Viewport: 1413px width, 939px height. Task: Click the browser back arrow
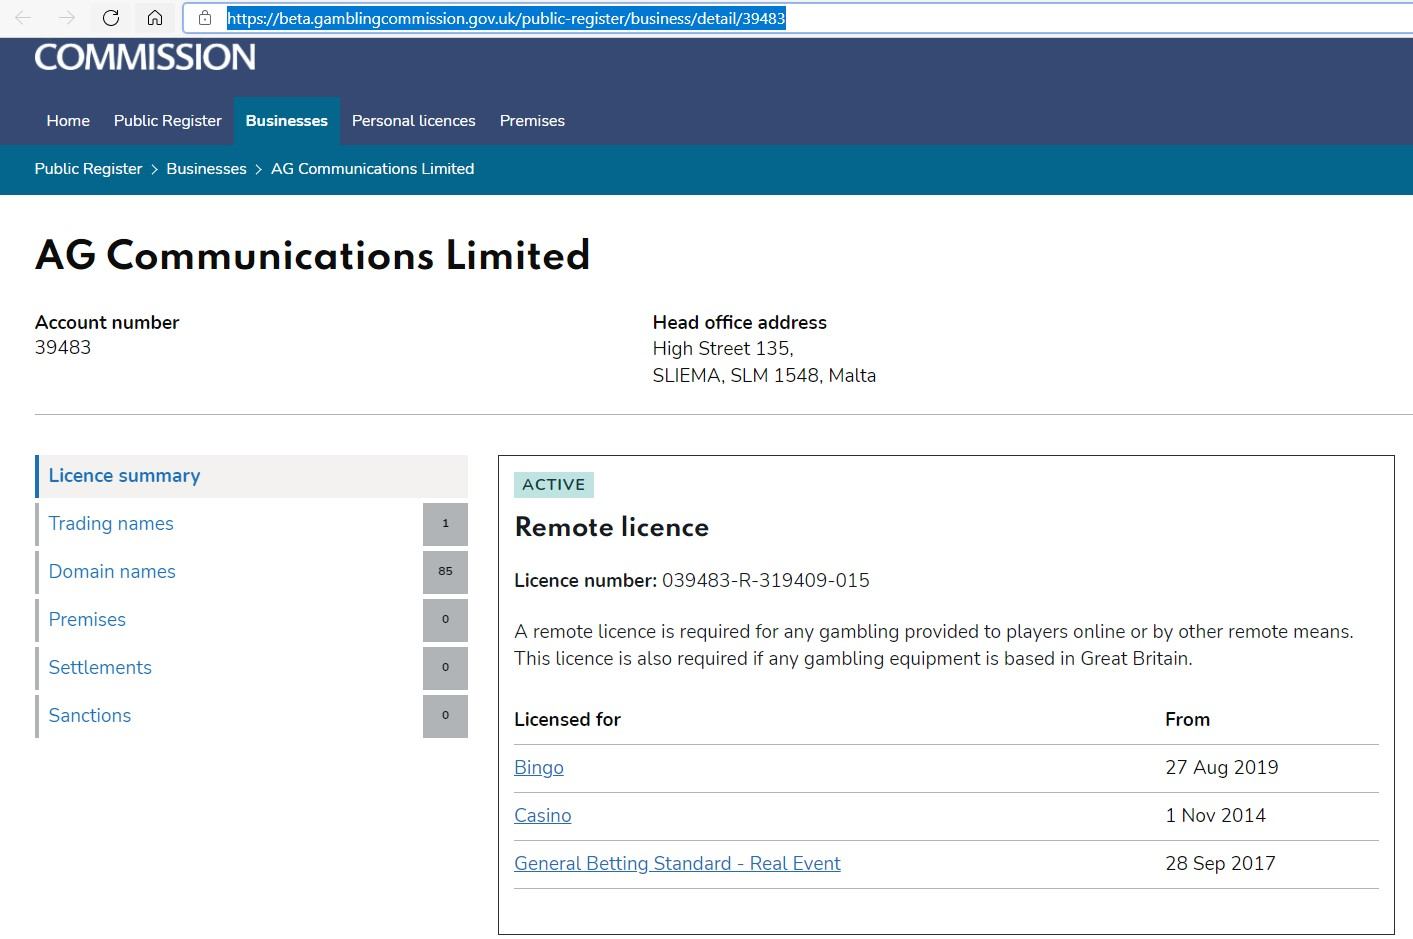tap(23, 18)
